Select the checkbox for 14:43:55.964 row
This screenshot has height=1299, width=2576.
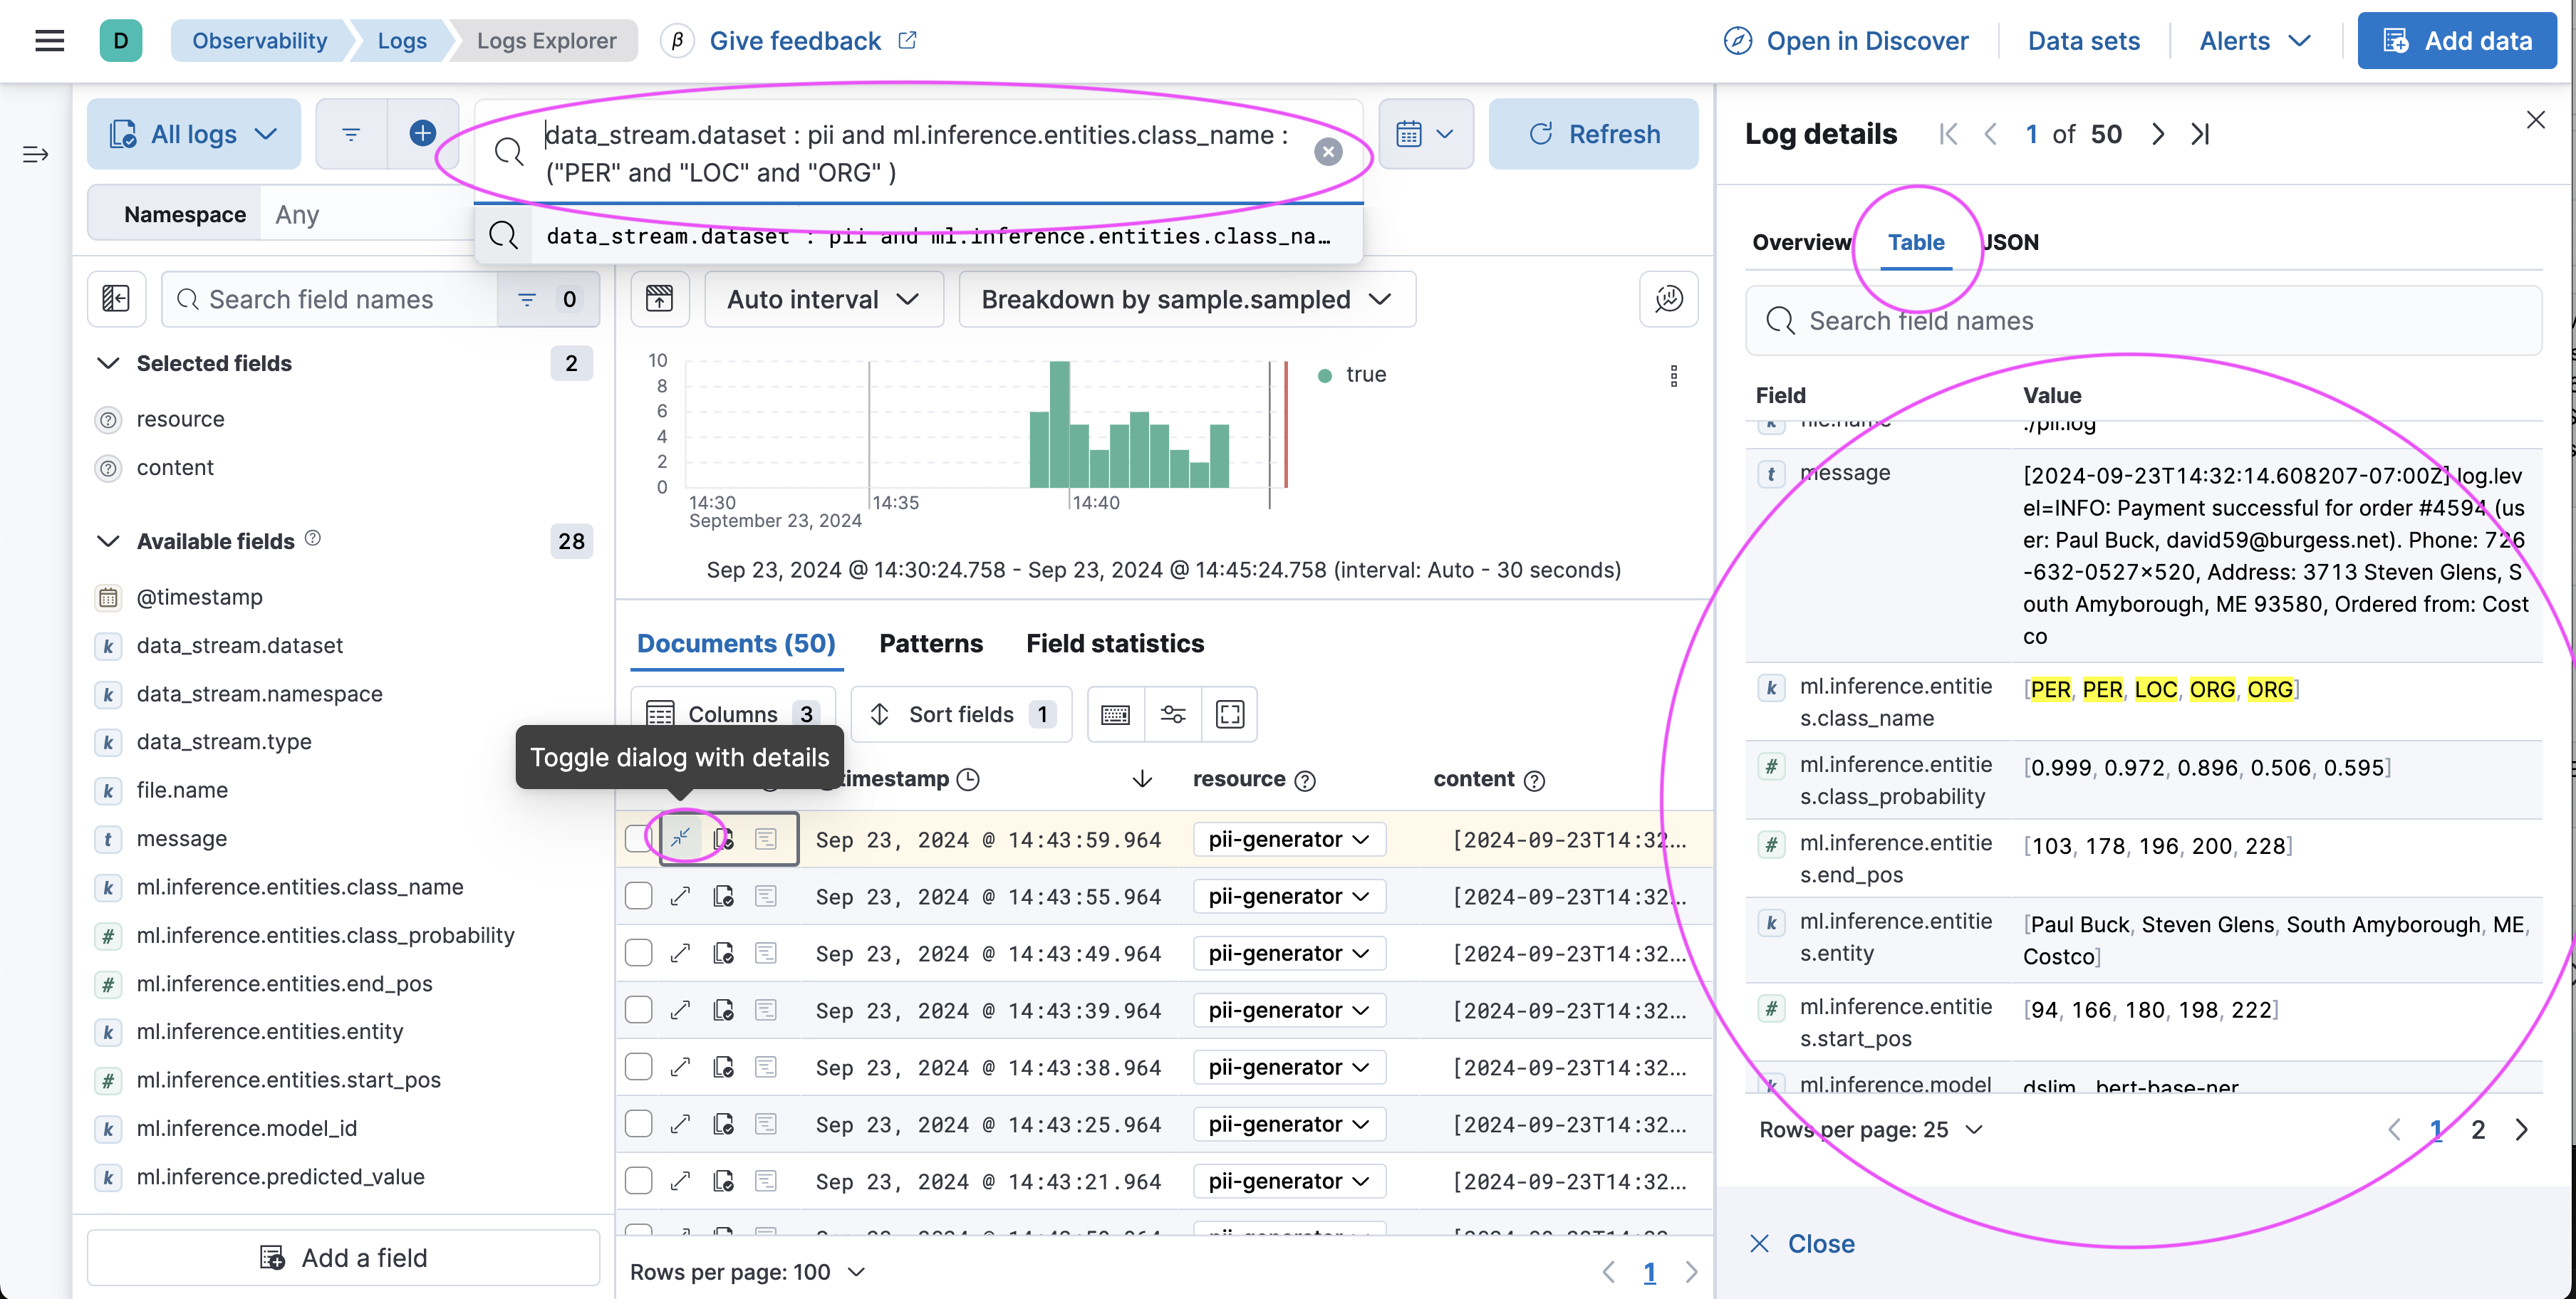638,896
